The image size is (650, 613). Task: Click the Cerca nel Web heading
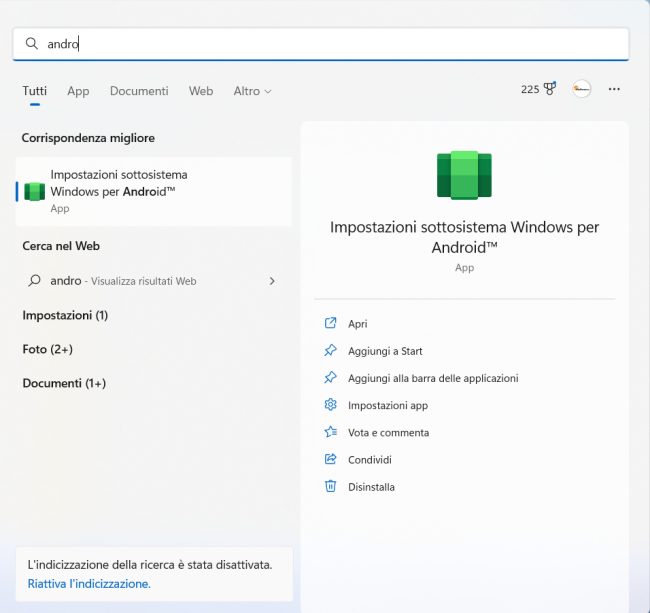61,246
